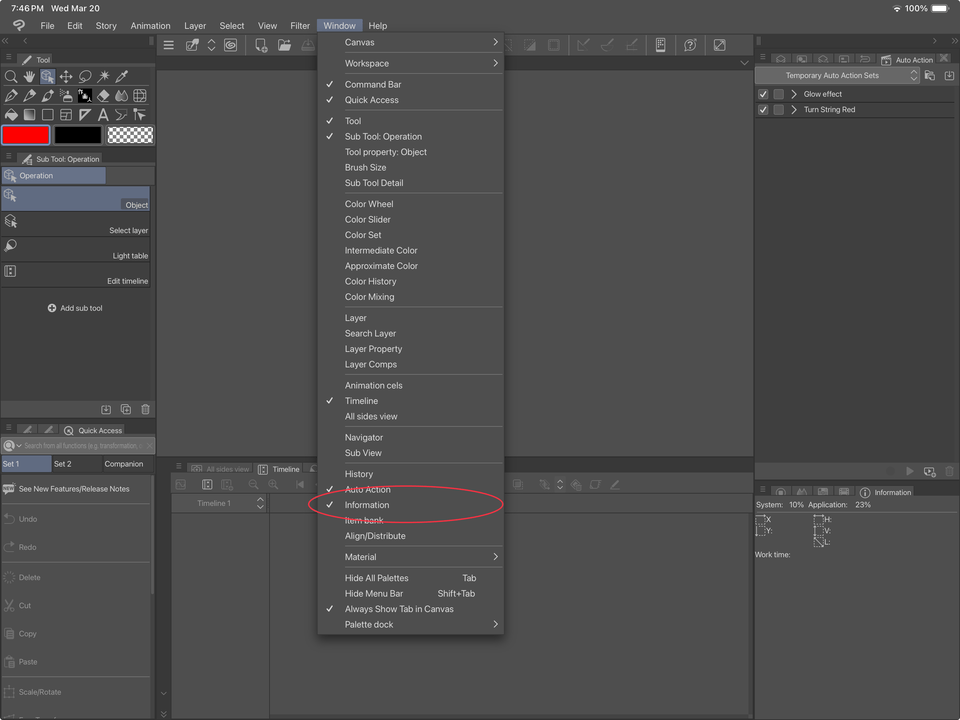Switch to Set 2 tab
Image resolution: width=960 pixels, height=720 pixels.
[x=77, y=464]
